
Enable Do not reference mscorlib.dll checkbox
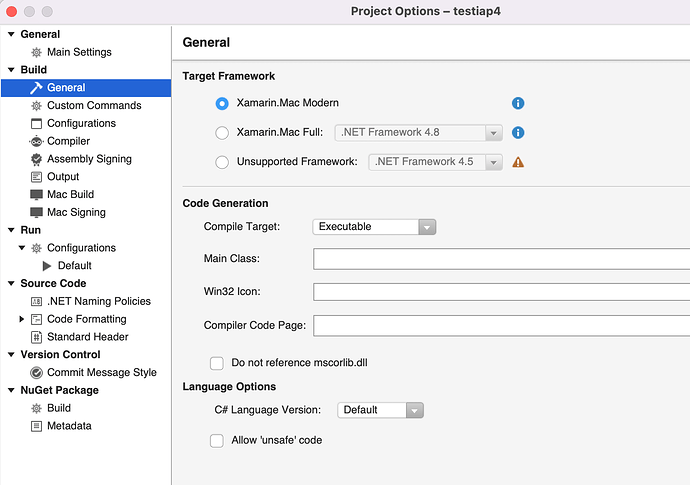pos(217,363)
